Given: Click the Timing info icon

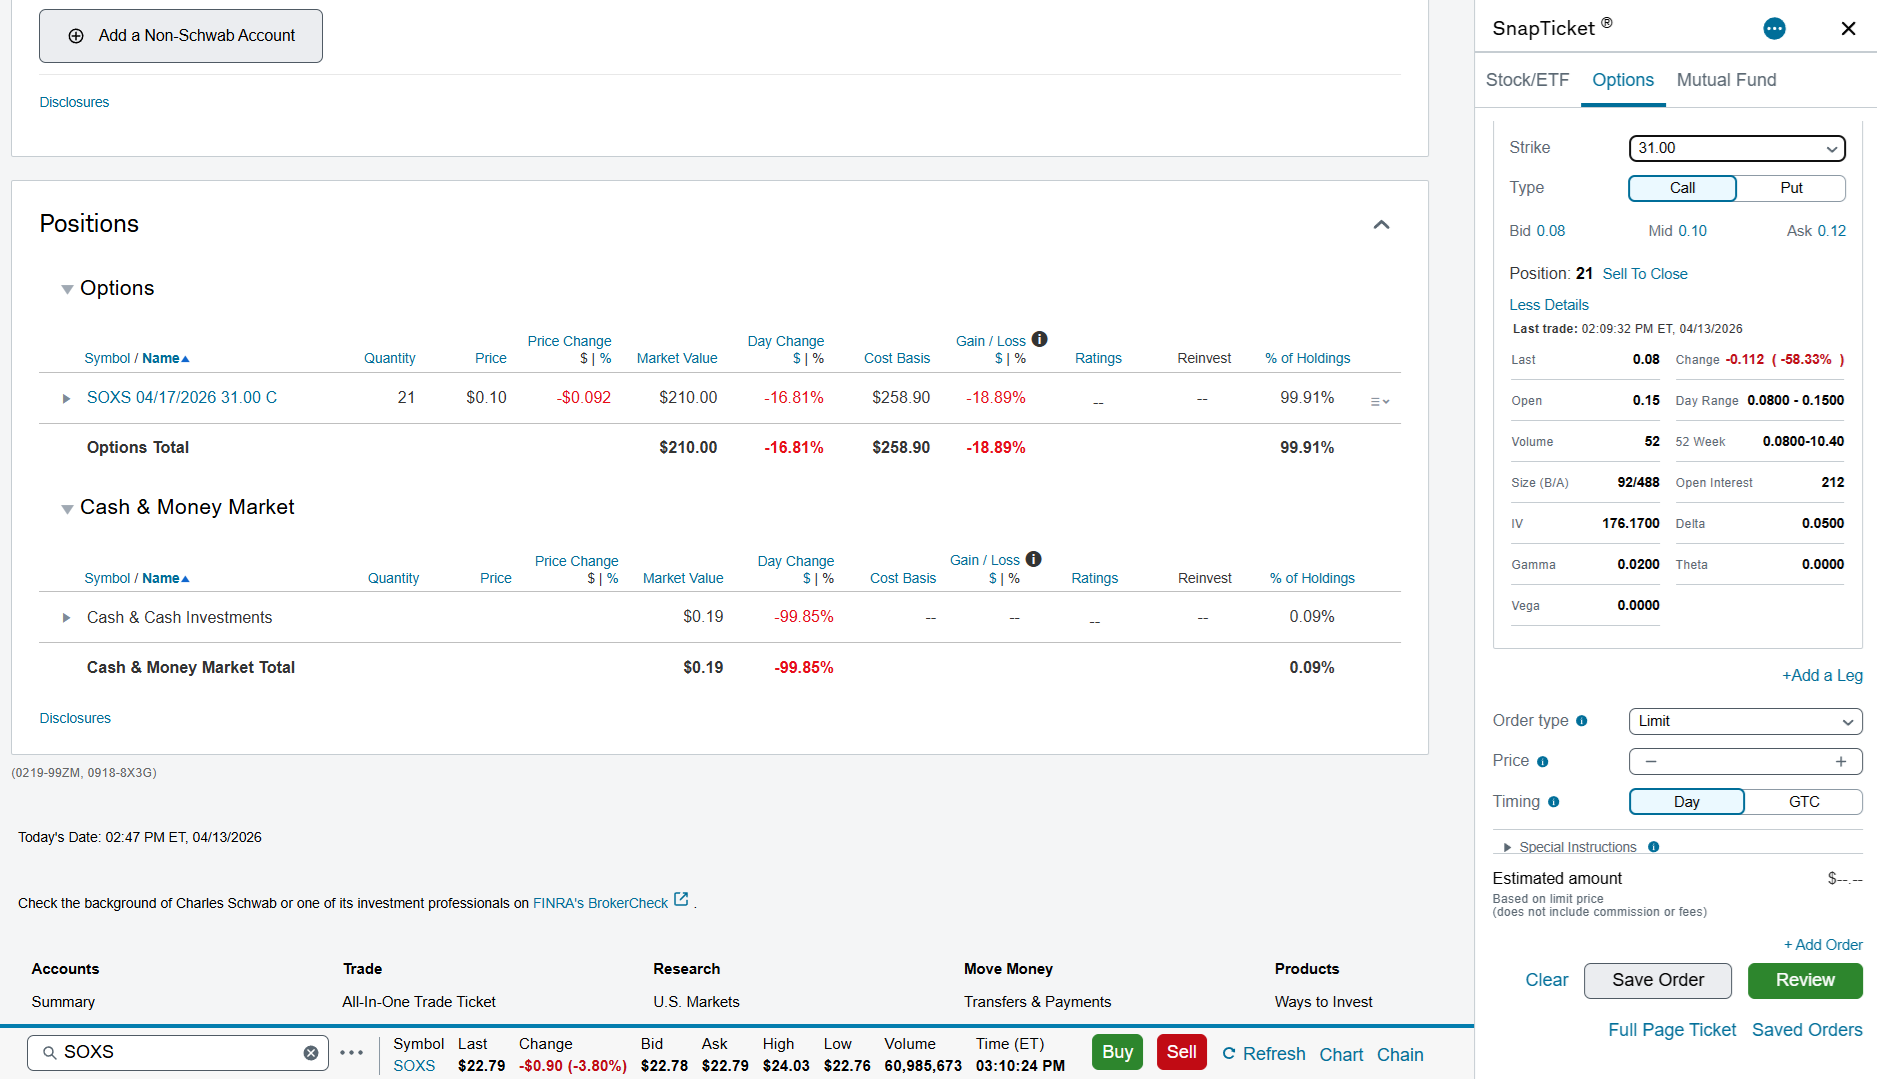Looking at the screenshot, I should (x=1554, y=802).
